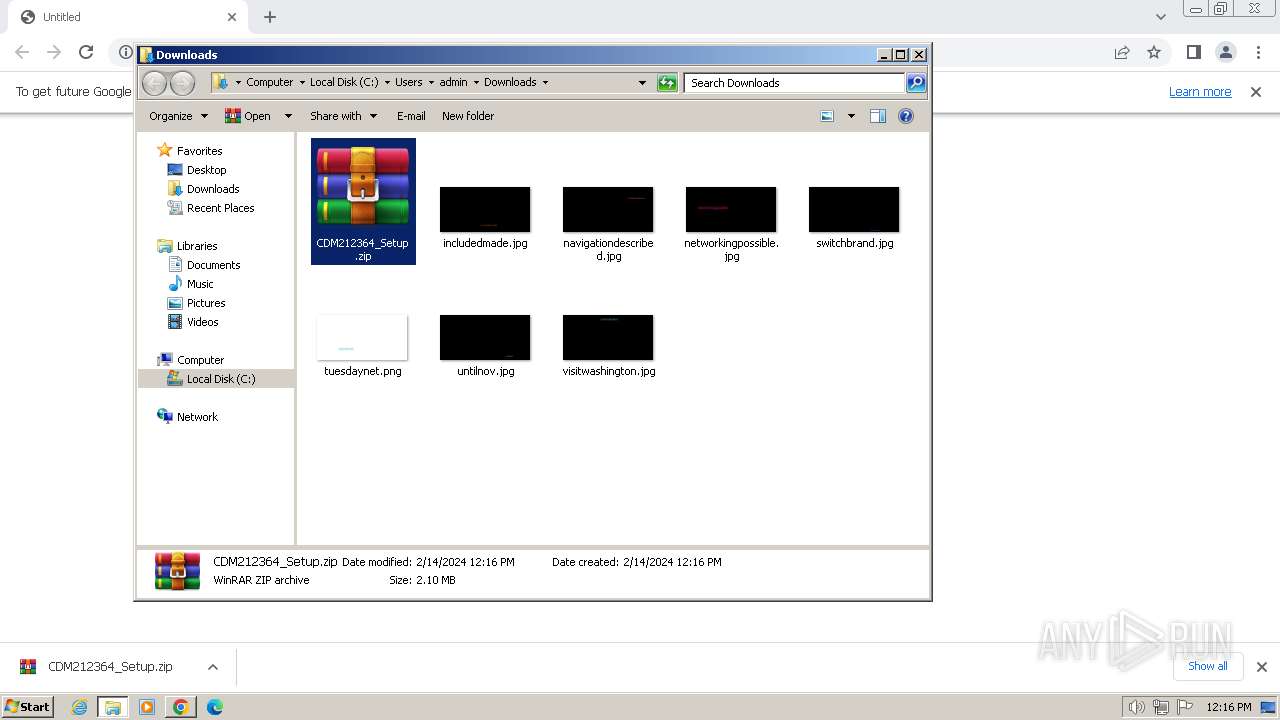Launch Microsoft Edge from taskbar

(x=214, y=707)
